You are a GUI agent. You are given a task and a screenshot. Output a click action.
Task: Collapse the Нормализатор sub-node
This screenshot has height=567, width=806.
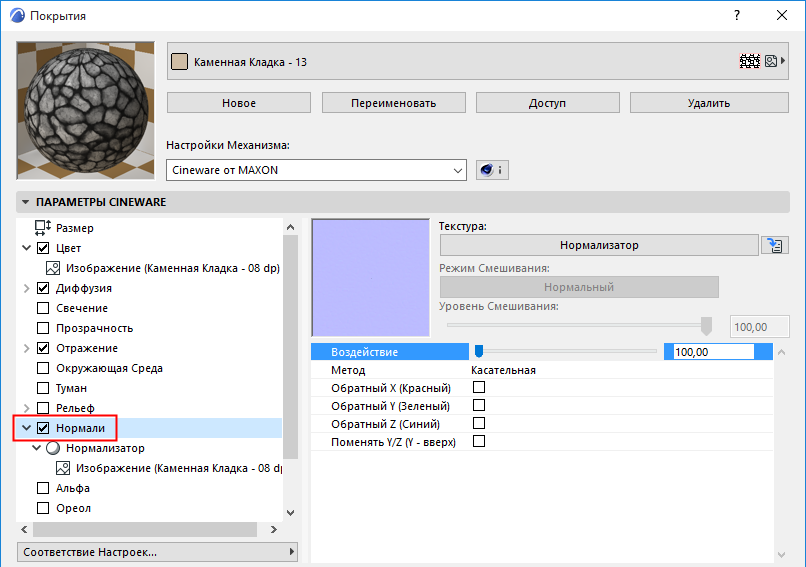36,448
